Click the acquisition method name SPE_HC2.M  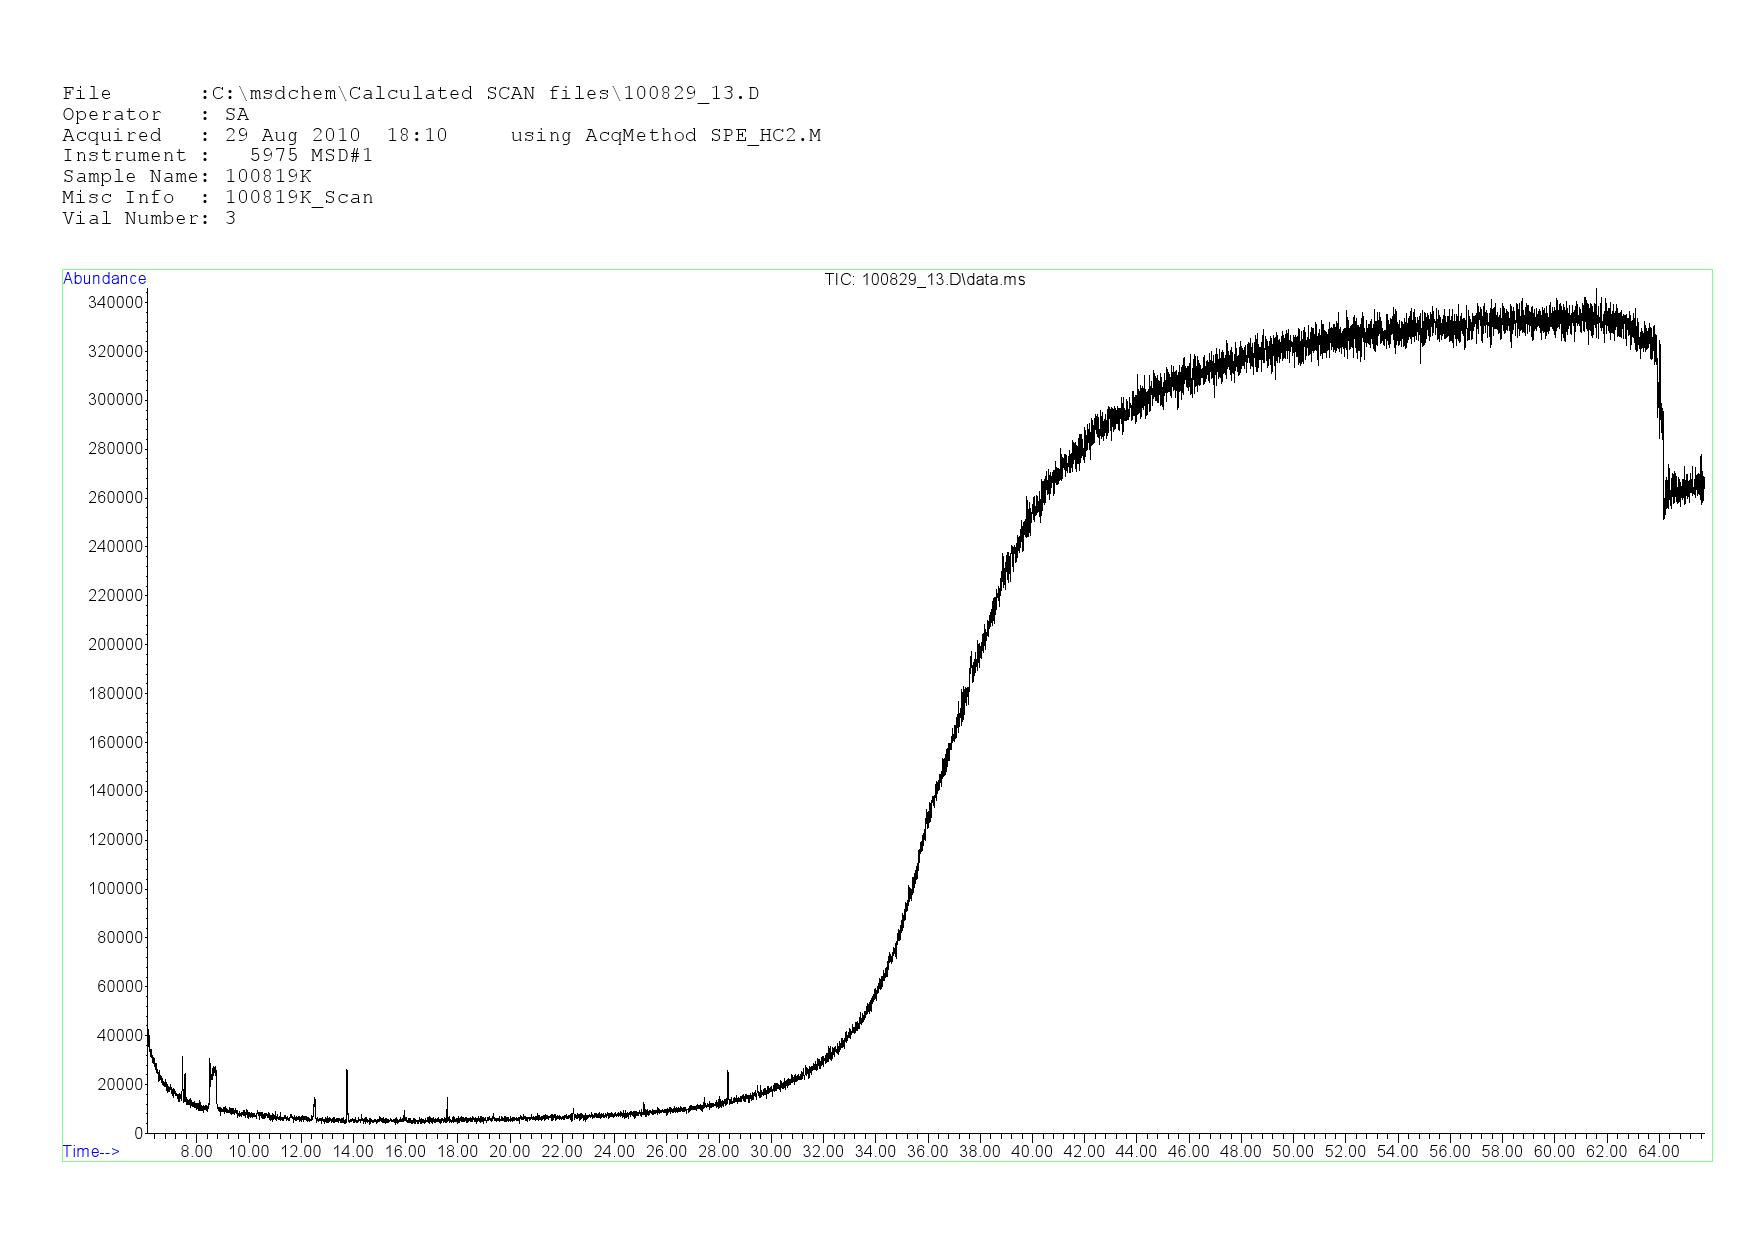pyautogui.click(x=765, y=136)
